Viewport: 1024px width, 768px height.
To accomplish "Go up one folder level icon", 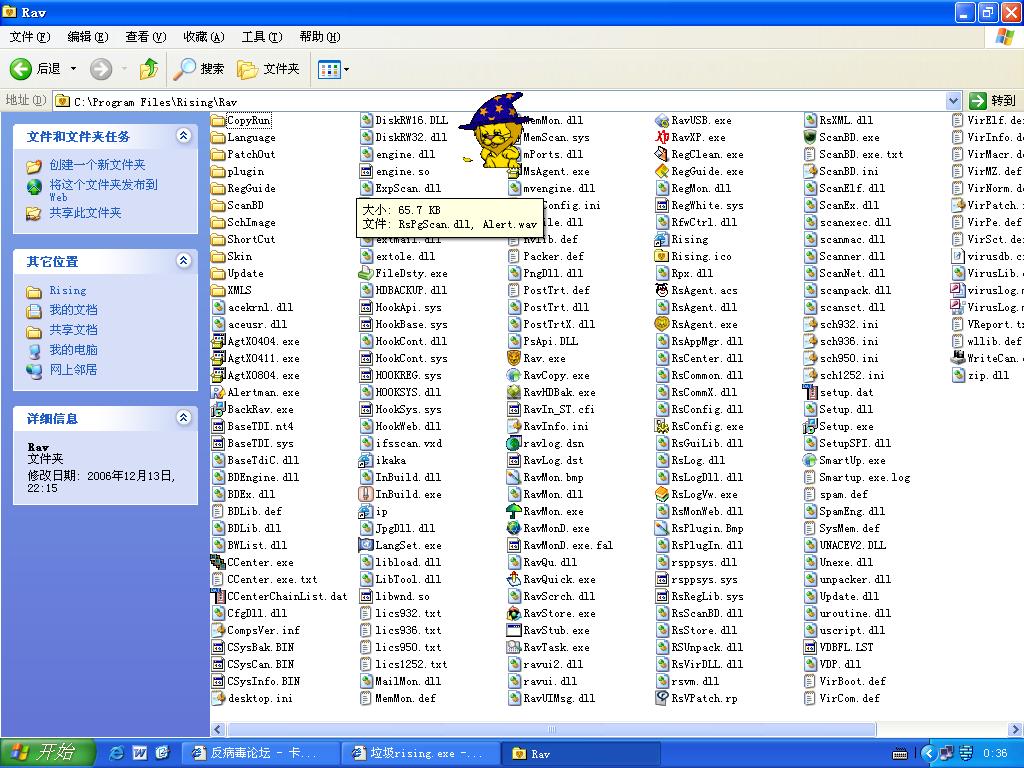I will [x=149, y=68].
